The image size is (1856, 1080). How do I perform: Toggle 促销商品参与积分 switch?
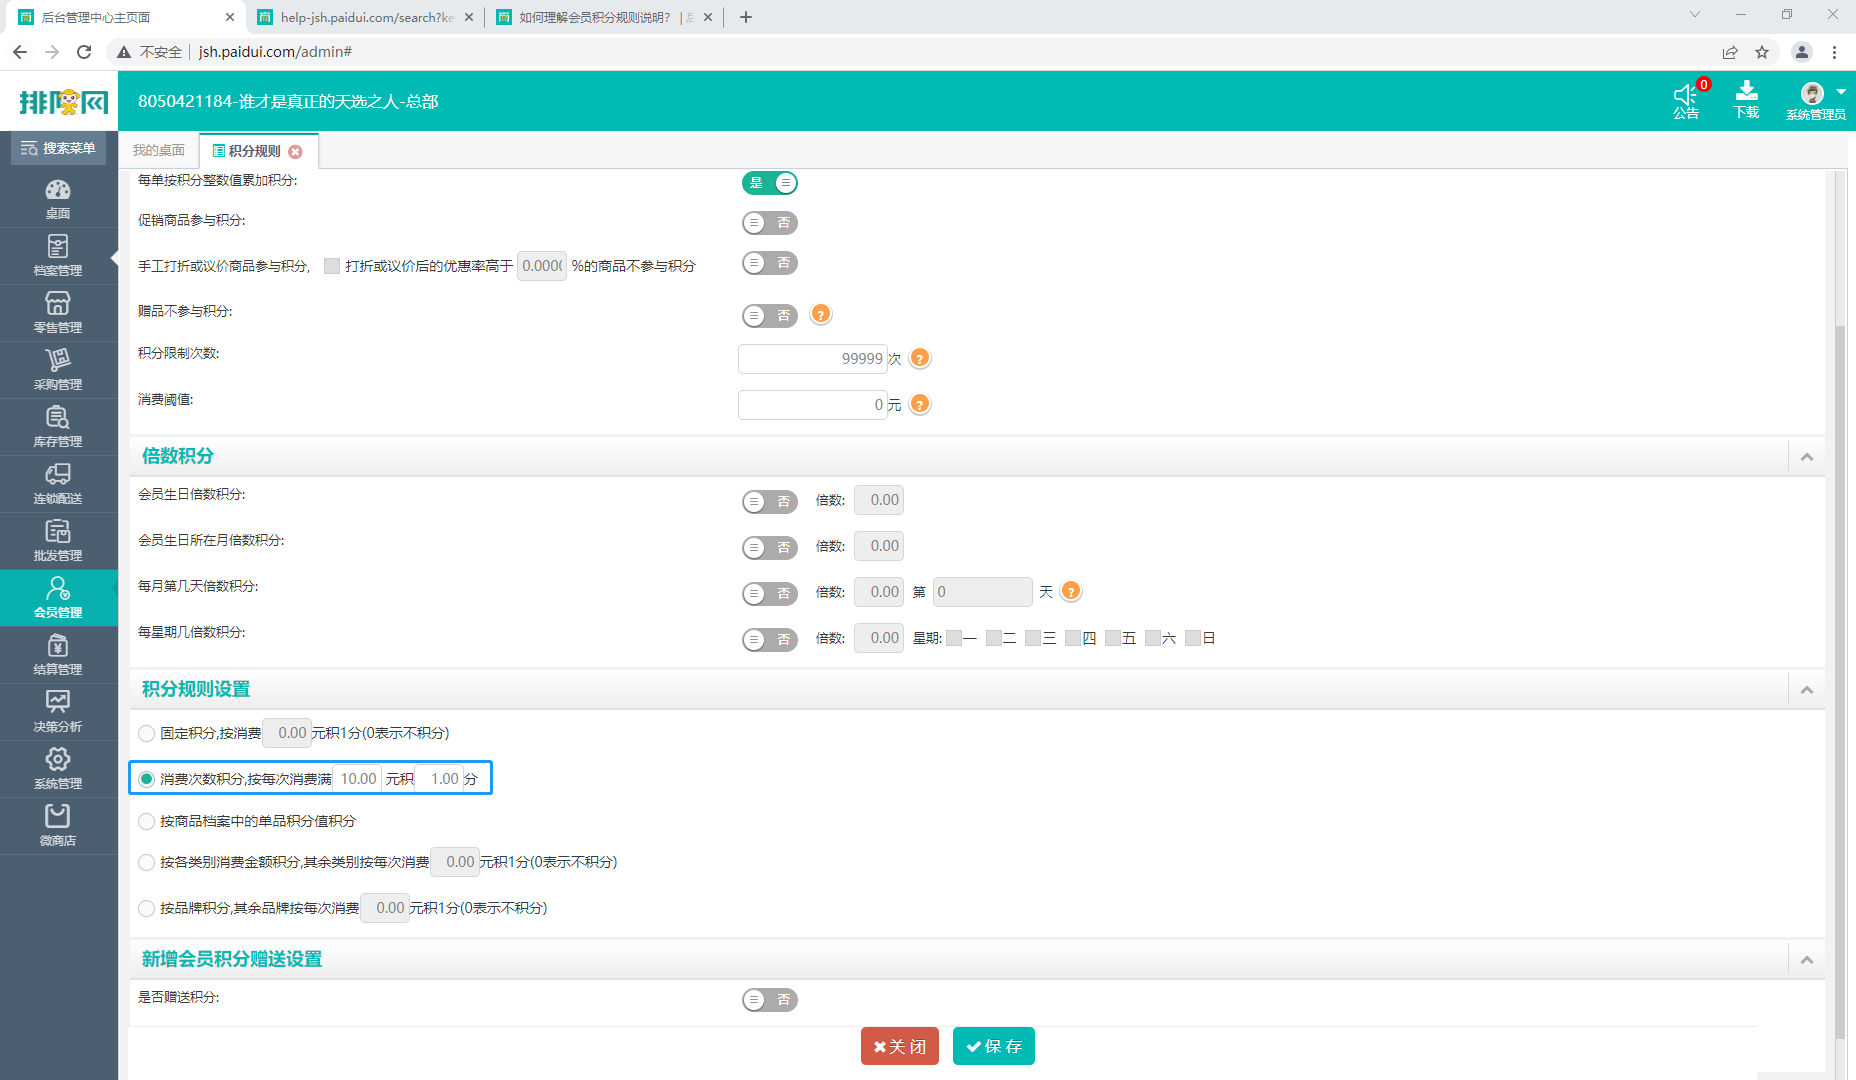[770, 223]
